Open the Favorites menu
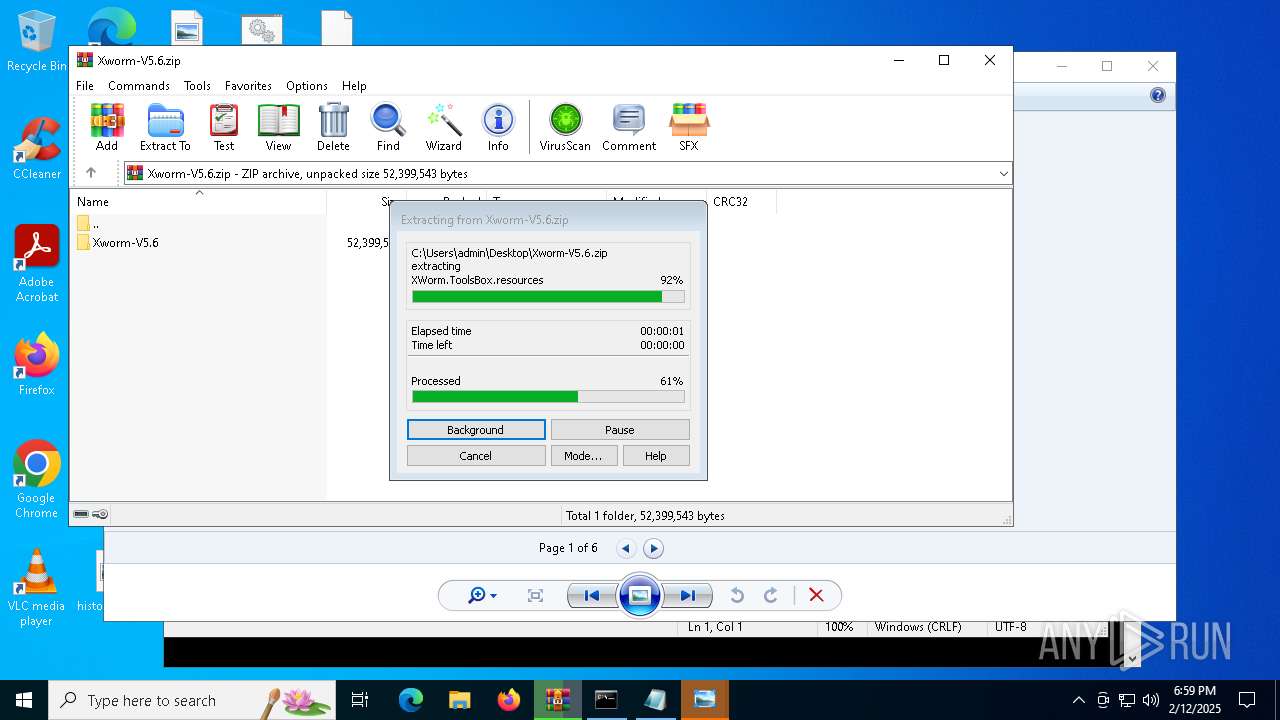This screenshot has width=1280, height=720. tap(248, 86)
